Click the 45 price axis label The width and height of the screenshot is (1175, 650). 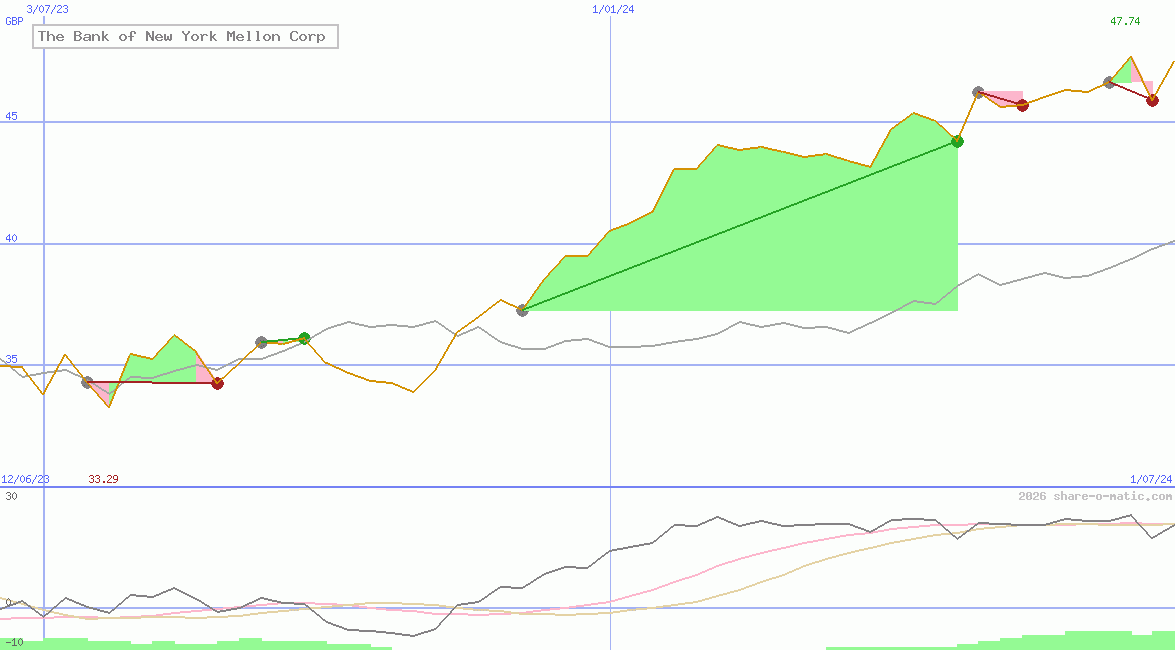tap(11, 116)
